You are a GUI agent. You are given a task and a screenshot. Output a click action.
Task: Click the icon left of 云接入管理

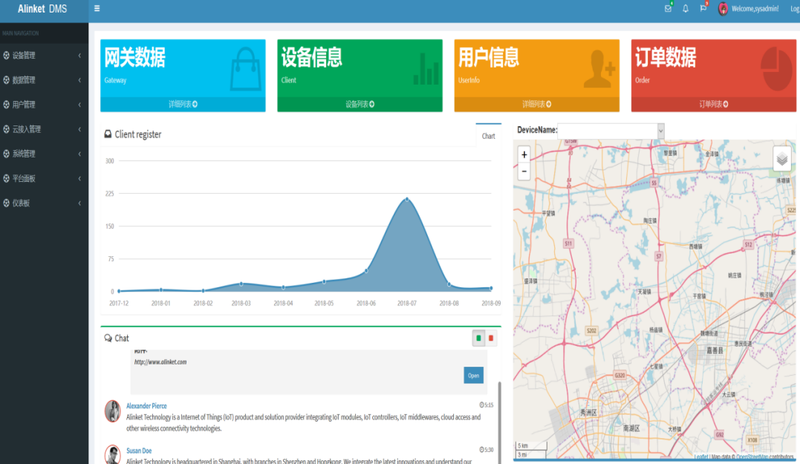[6, 129]
